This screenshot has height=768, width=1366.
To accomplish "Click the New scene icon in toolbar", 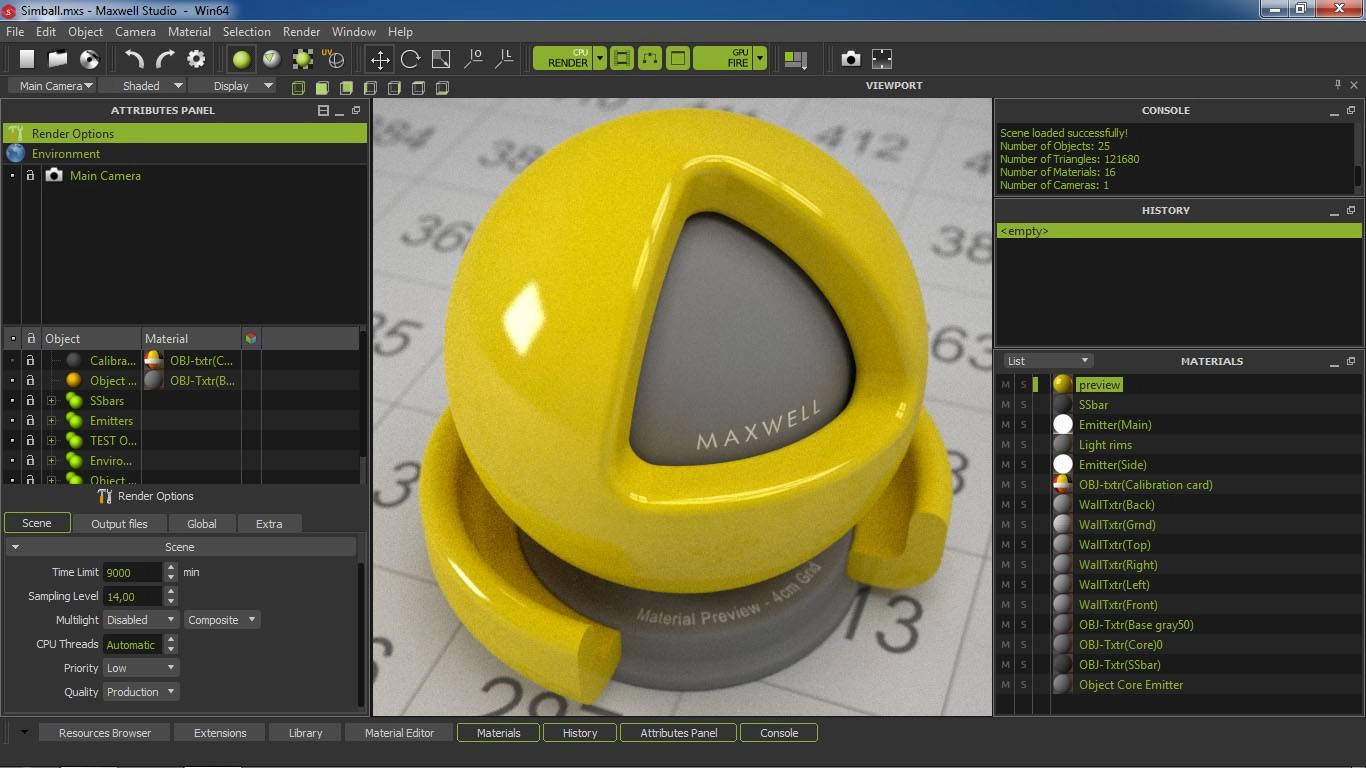I will [x=27, y=59].
